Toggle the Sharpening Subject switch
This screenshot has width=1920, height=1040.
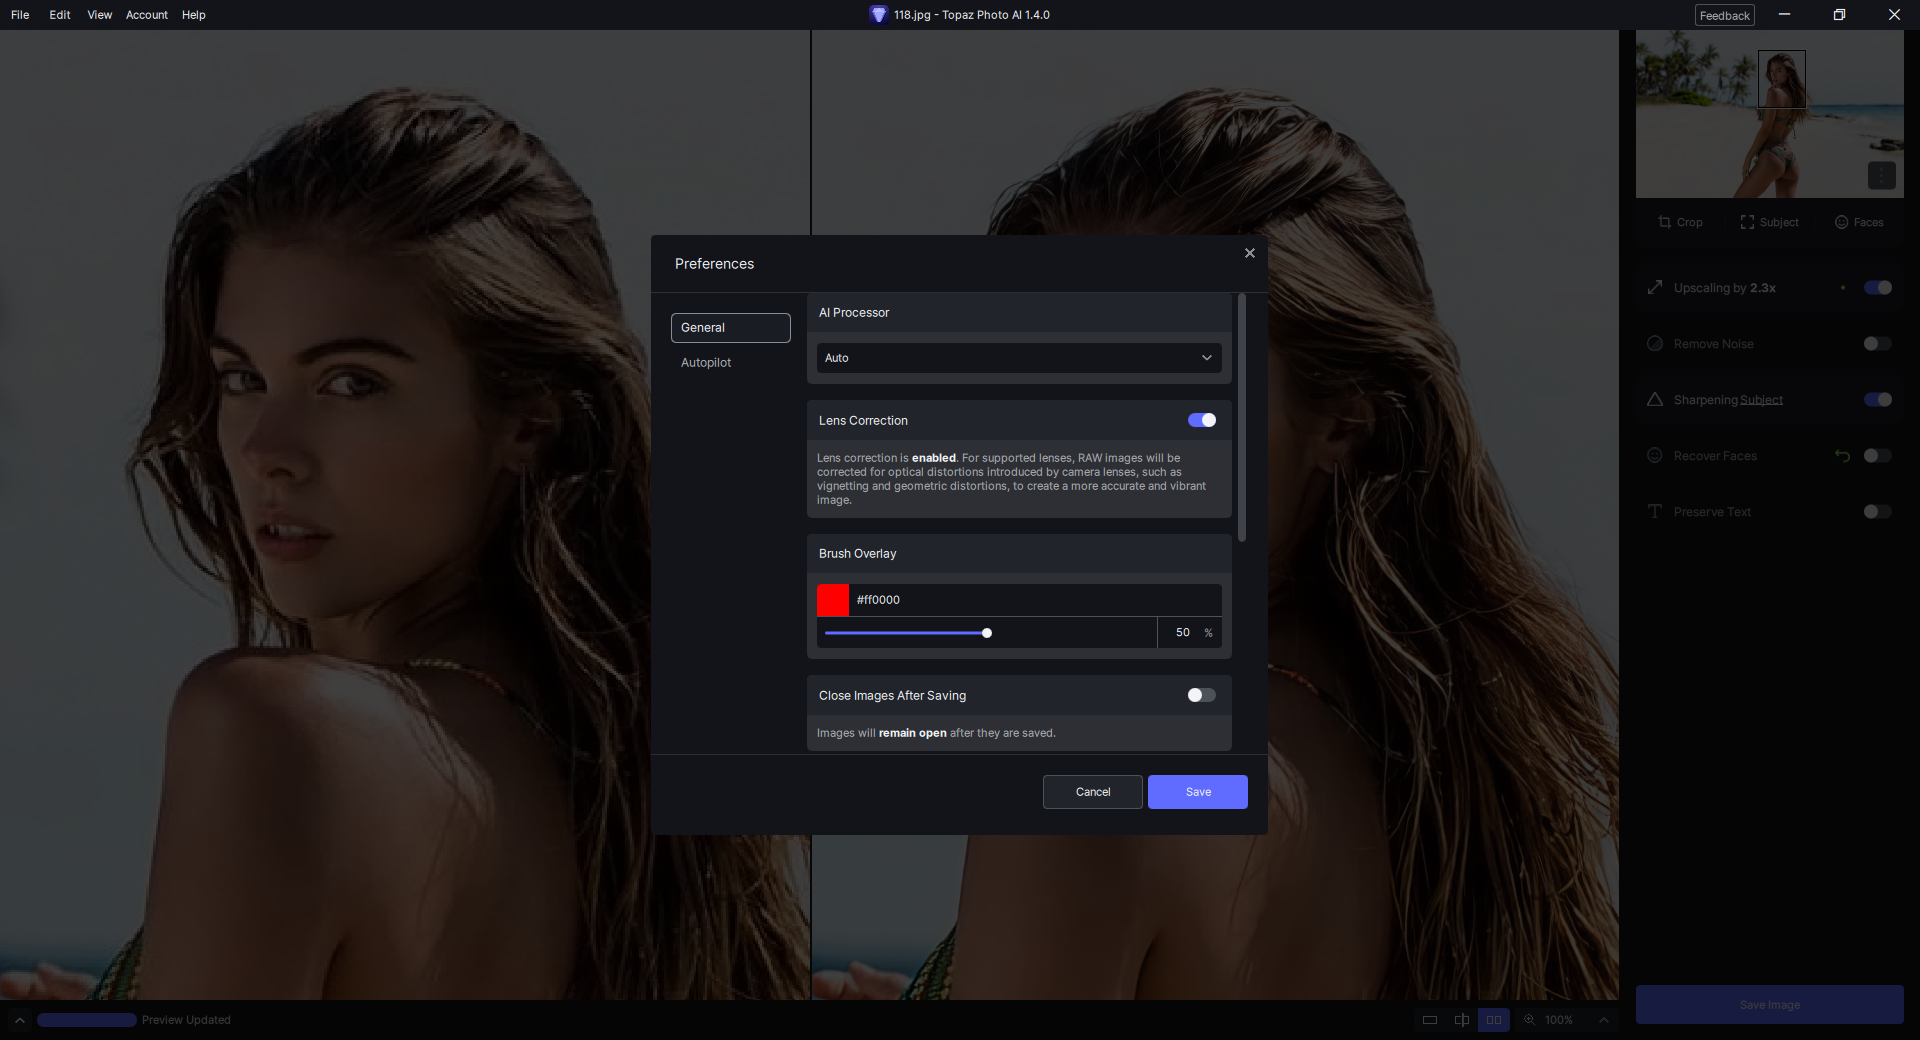[x=1878, y=400]
